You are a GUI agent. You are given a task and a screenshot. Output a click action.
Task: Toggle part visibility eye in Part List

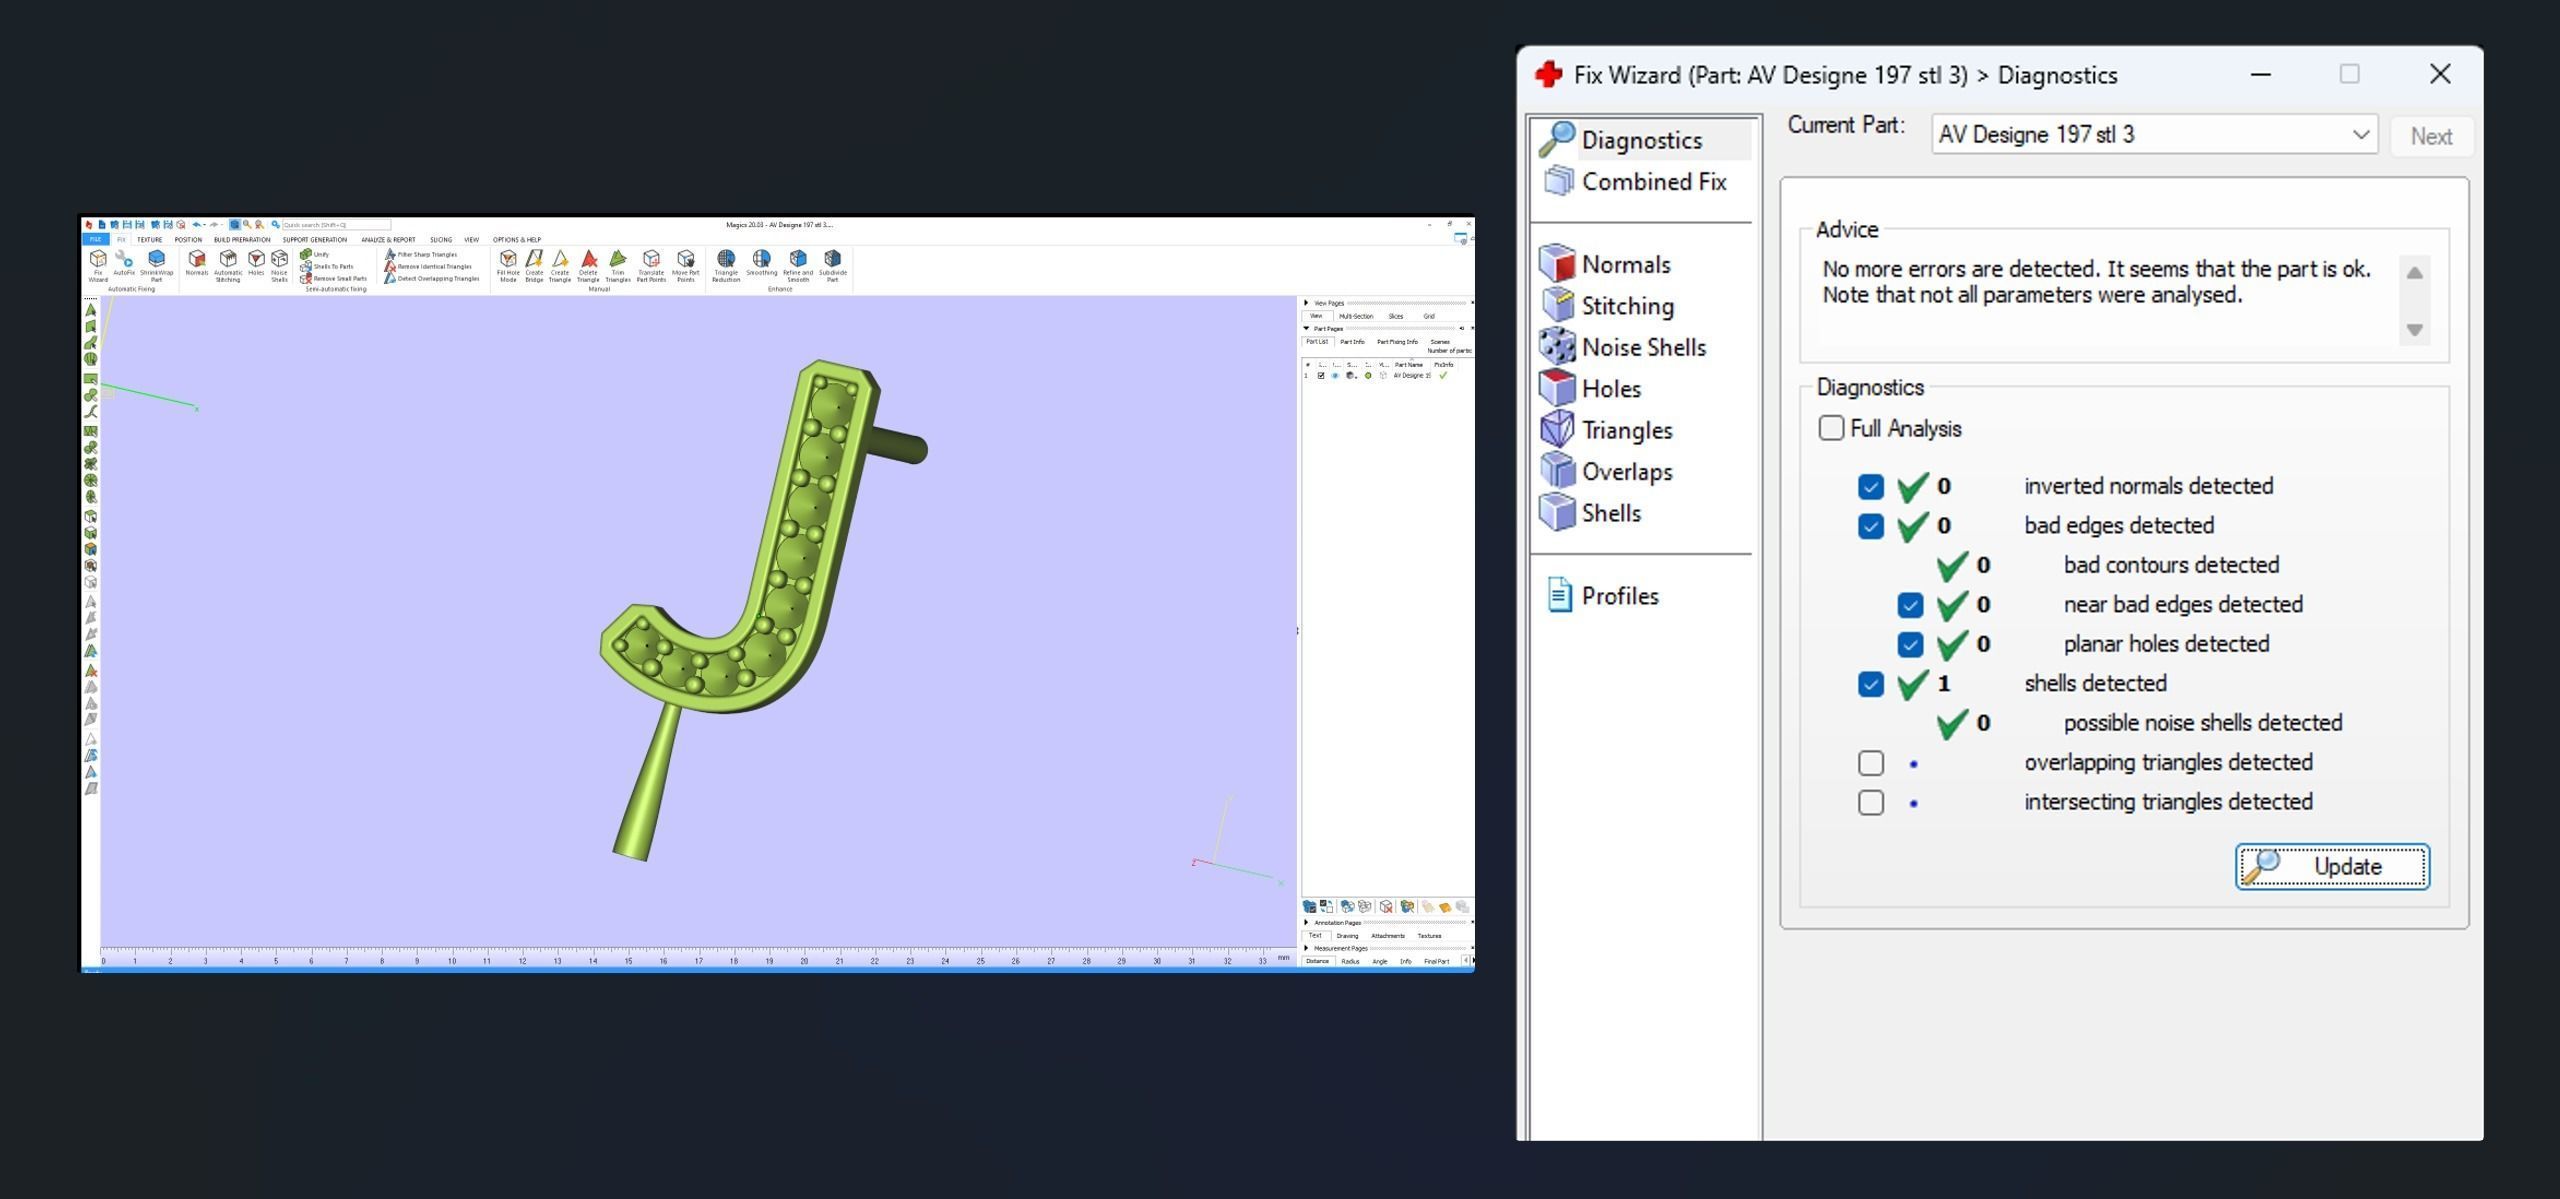(1335, 376)
